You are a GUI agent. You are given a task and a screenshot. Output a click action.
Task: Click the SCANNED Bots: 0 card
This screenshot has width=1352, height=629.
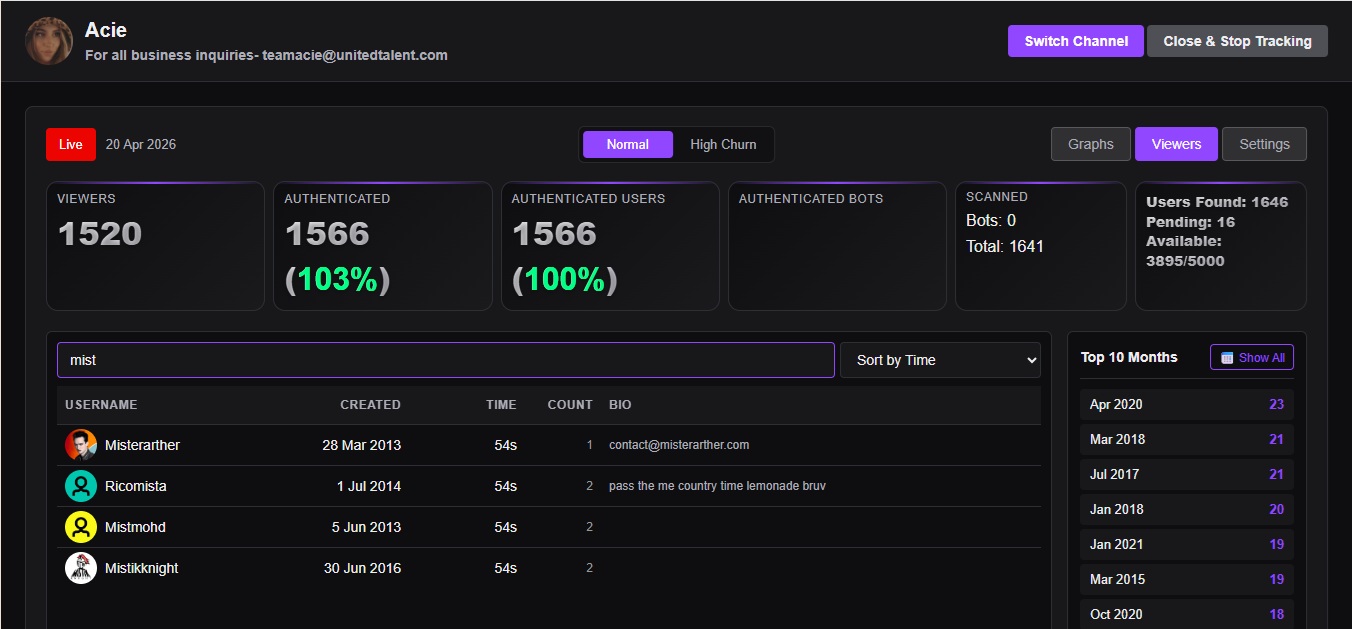1041,246
